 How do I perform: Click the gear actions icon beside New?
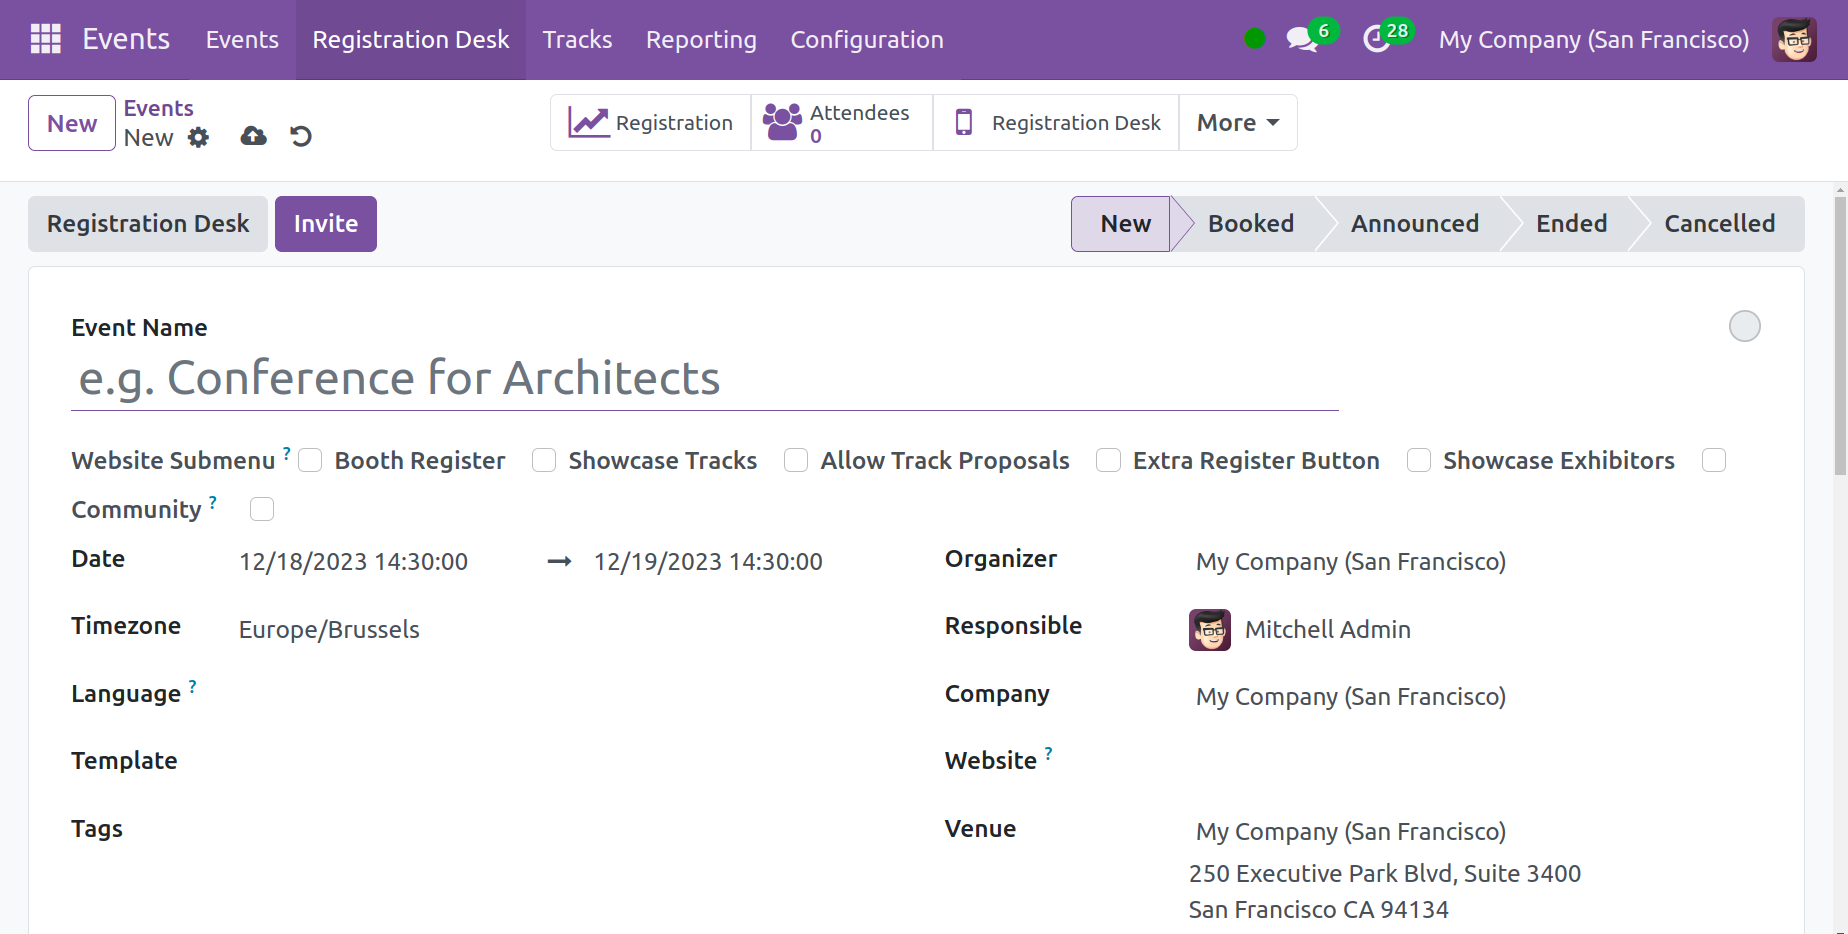pos(199,137)
